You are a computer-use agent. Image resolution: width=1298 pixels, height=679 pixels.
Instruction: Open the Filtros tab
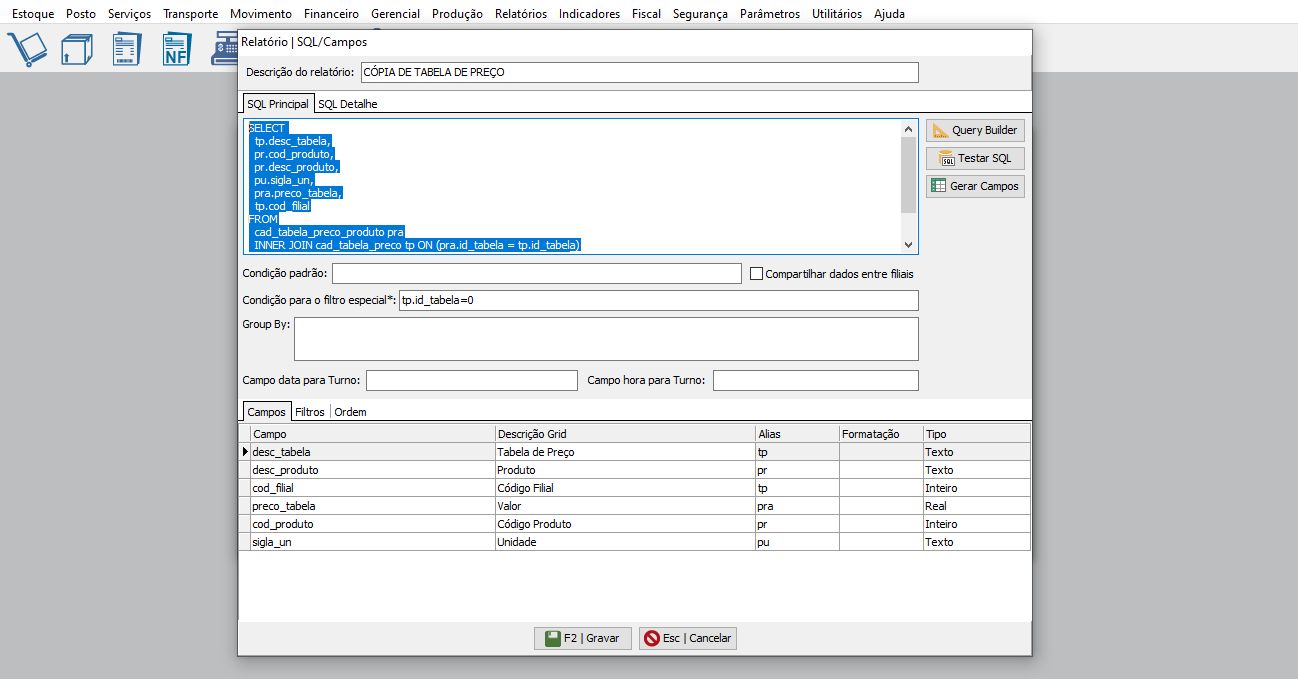tap(310, 412)
